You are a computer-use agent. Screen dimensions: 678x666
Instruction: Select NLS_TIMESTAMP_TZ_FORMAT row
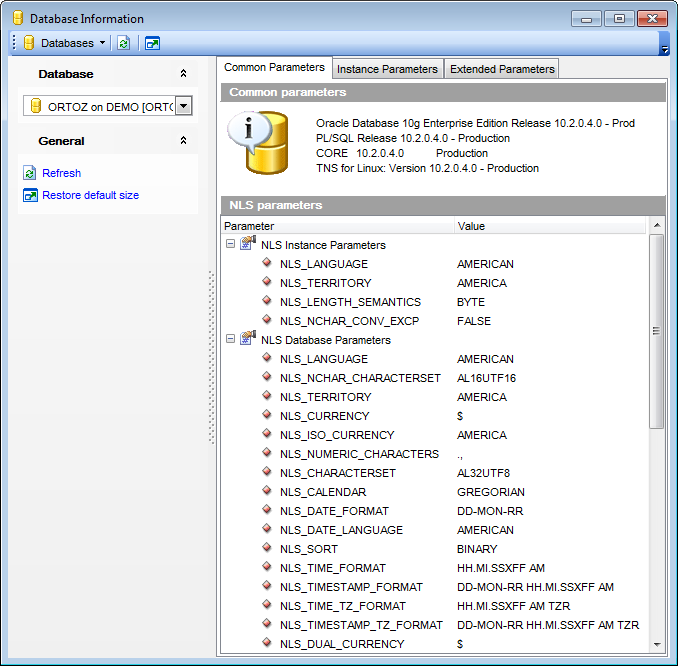pos(432,625)
